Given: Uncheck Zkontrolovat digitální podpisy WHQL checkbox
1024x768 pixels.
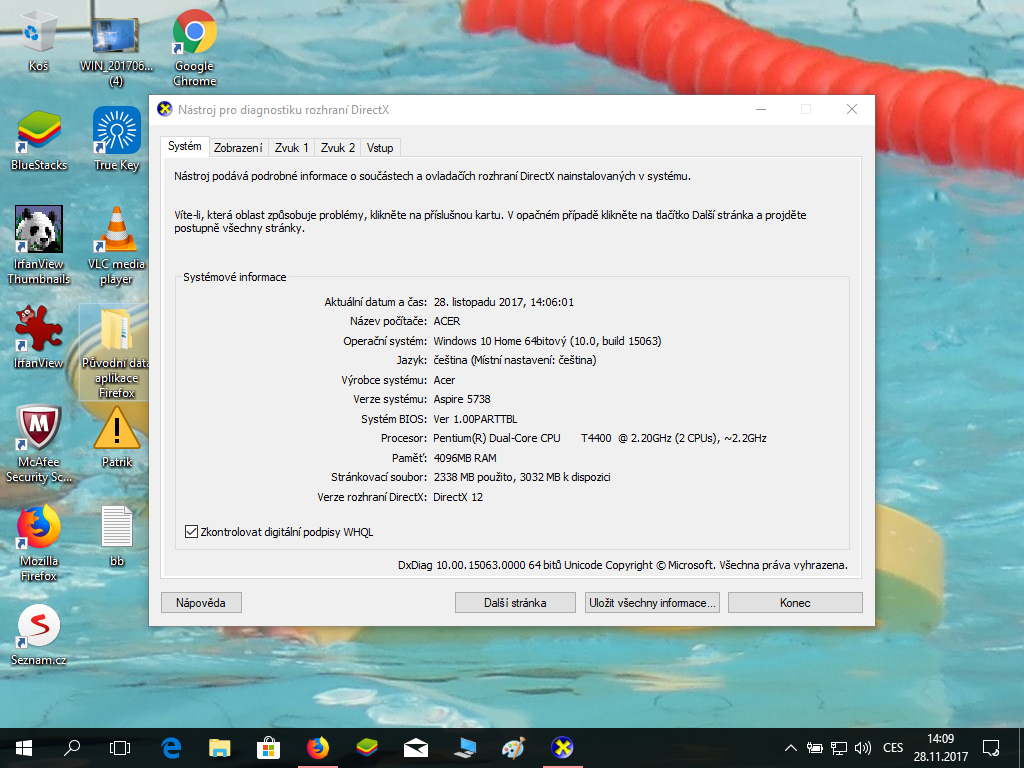Looking at the screenshot, I should (x=192, y=532).
